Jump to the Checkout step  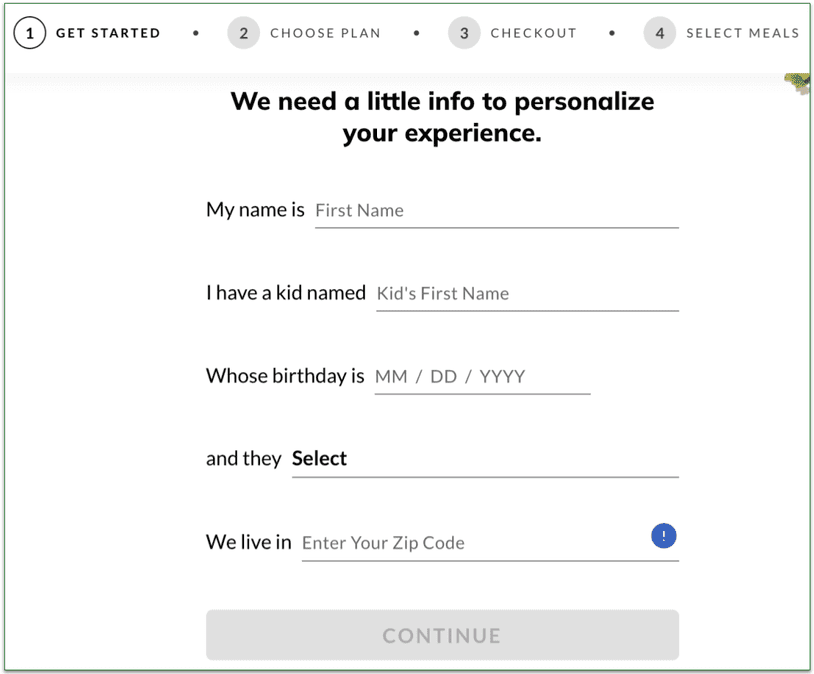[x=533, y=33]
